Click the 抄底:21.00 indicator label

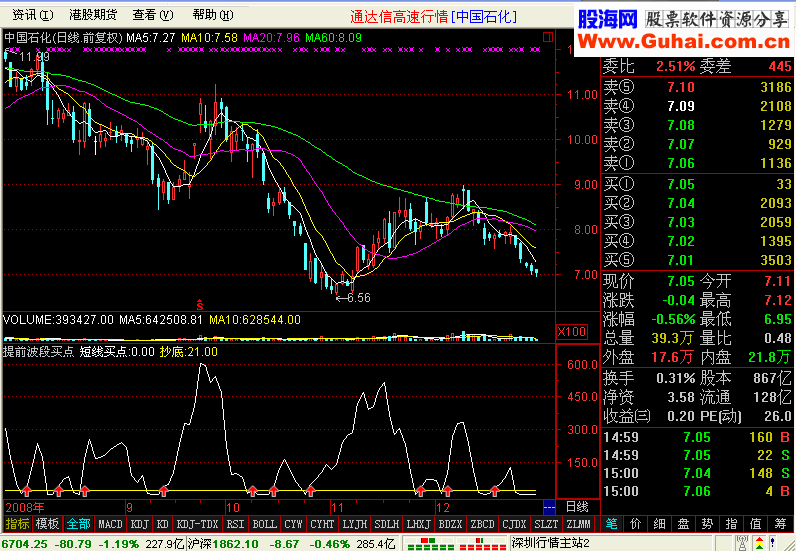click(x=188, y=351)
